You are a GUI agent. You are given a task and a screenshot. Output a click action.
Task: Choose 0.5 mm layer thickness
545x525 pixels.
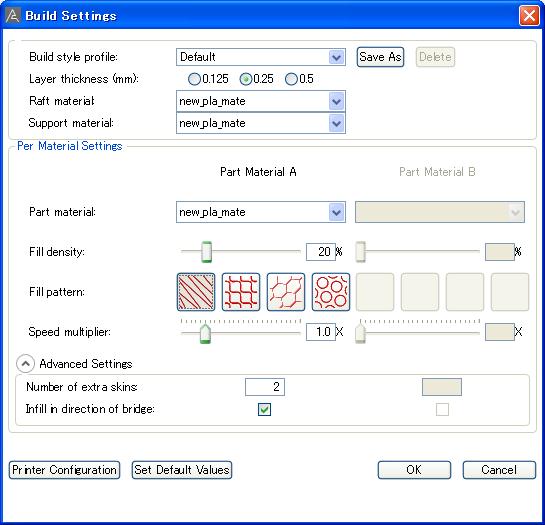(291, 79)
